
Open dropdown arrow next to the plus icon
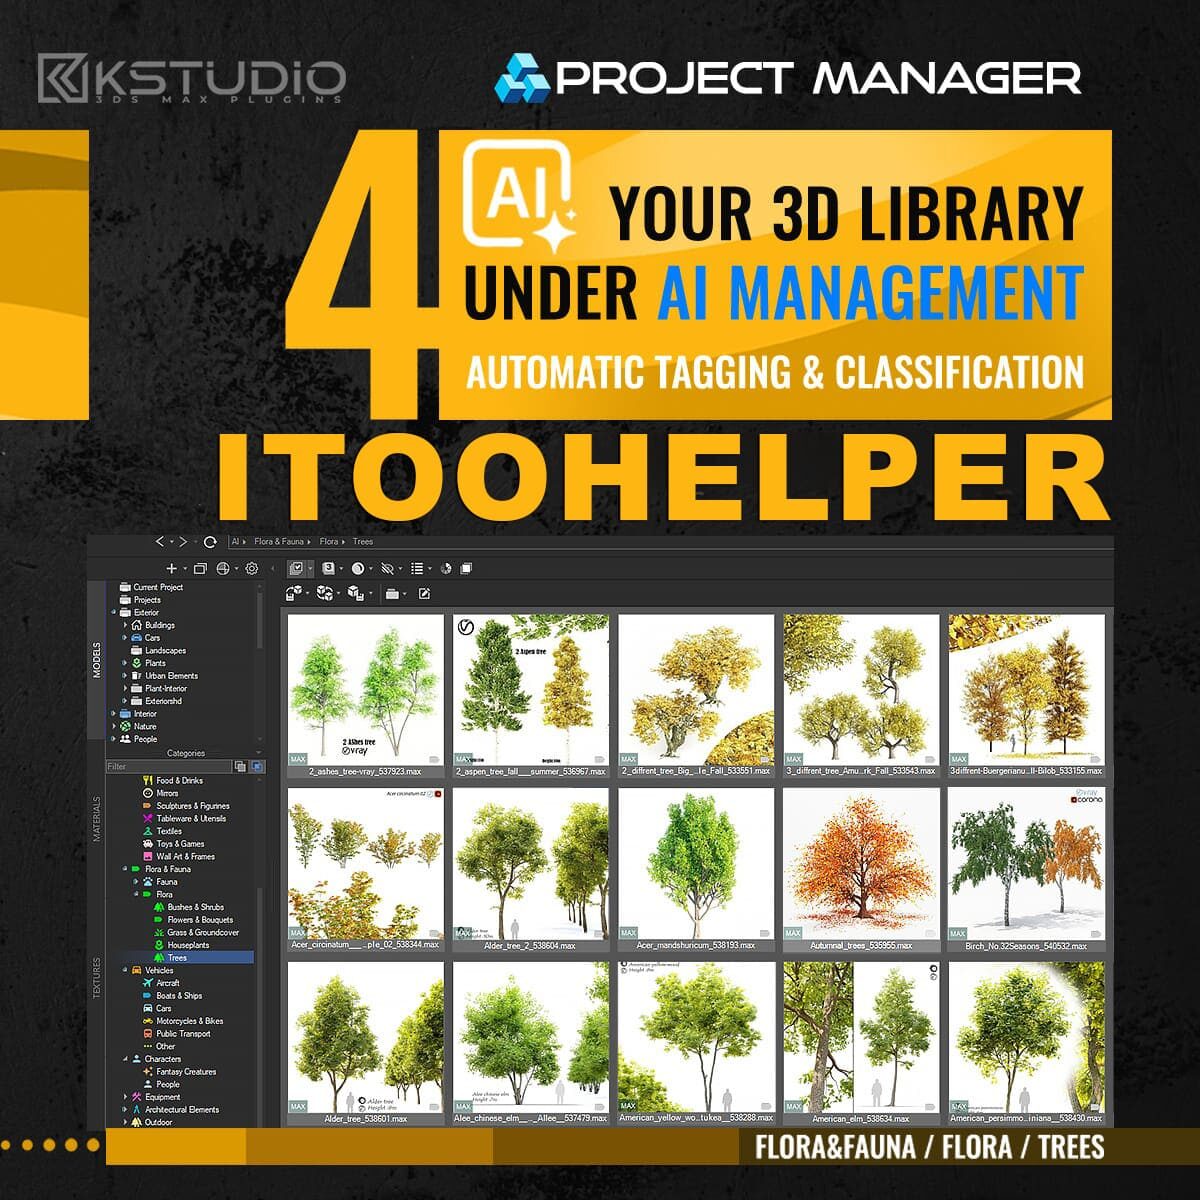tap(185, 569)
